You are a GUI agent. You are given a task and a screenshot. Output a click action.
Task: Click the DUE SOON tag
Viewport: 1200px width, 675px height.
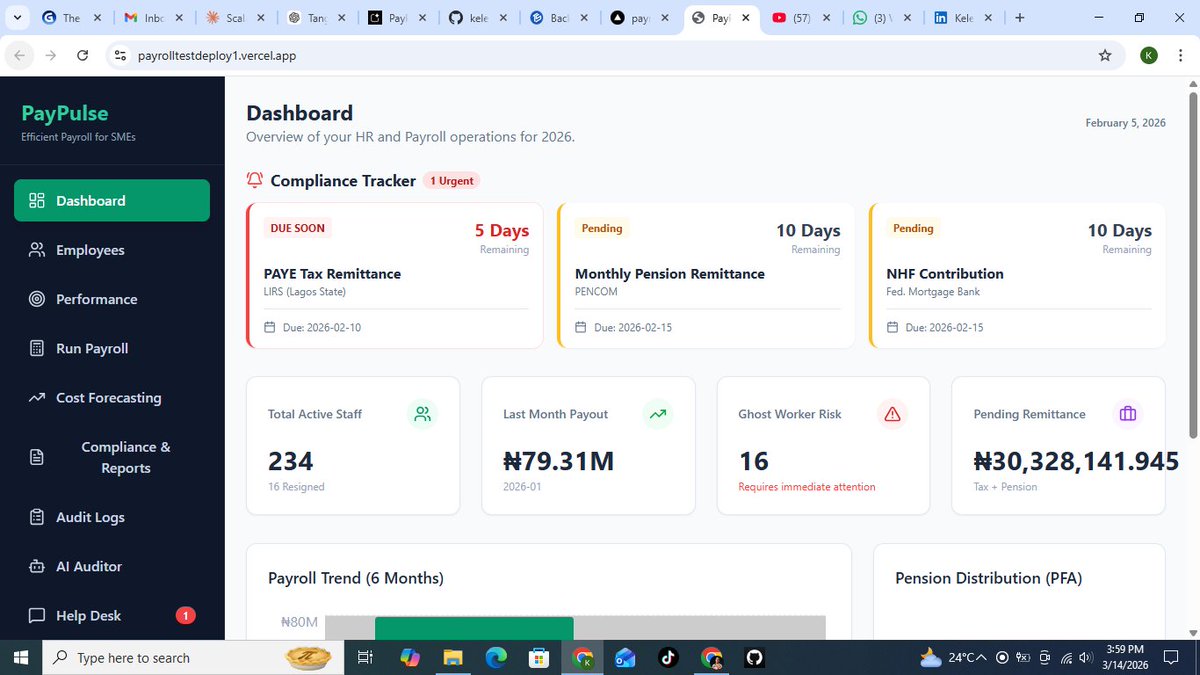pyautogui.click(x=298, y=228)
